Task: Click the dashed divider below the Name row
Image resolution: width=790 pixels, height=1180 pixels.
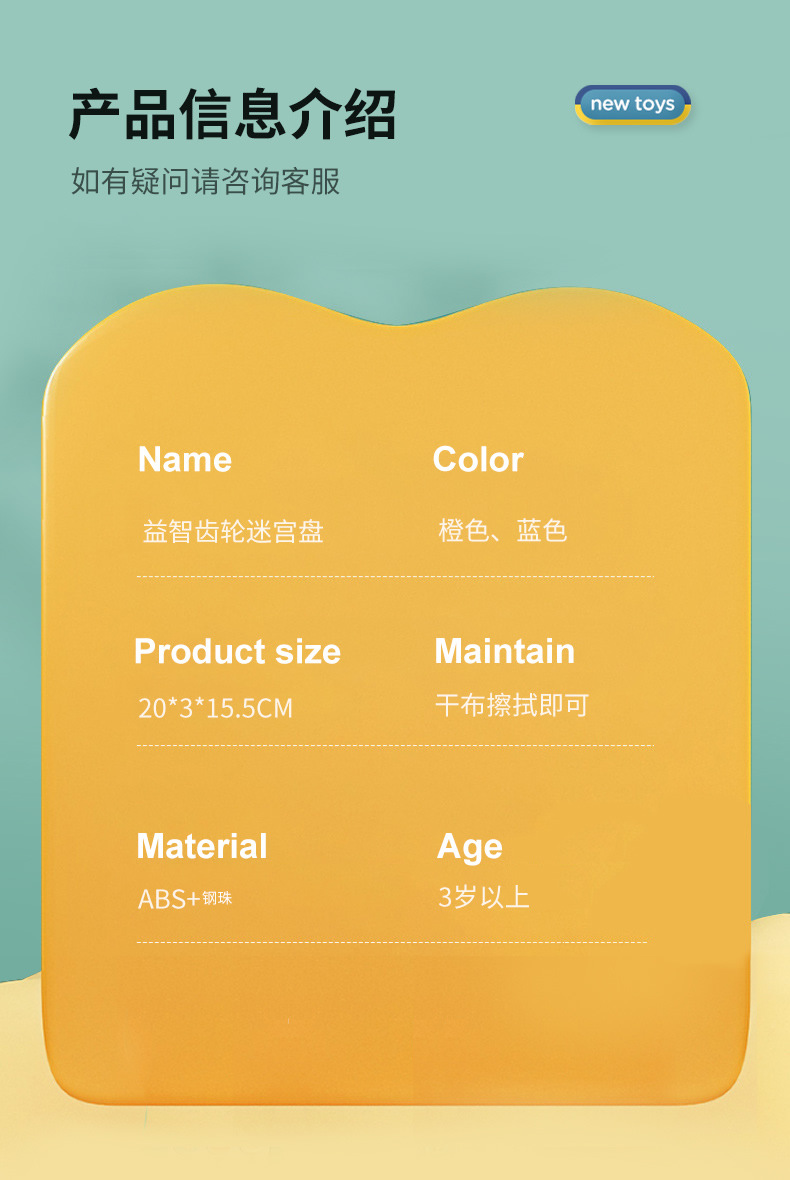Action: [394, 577]
